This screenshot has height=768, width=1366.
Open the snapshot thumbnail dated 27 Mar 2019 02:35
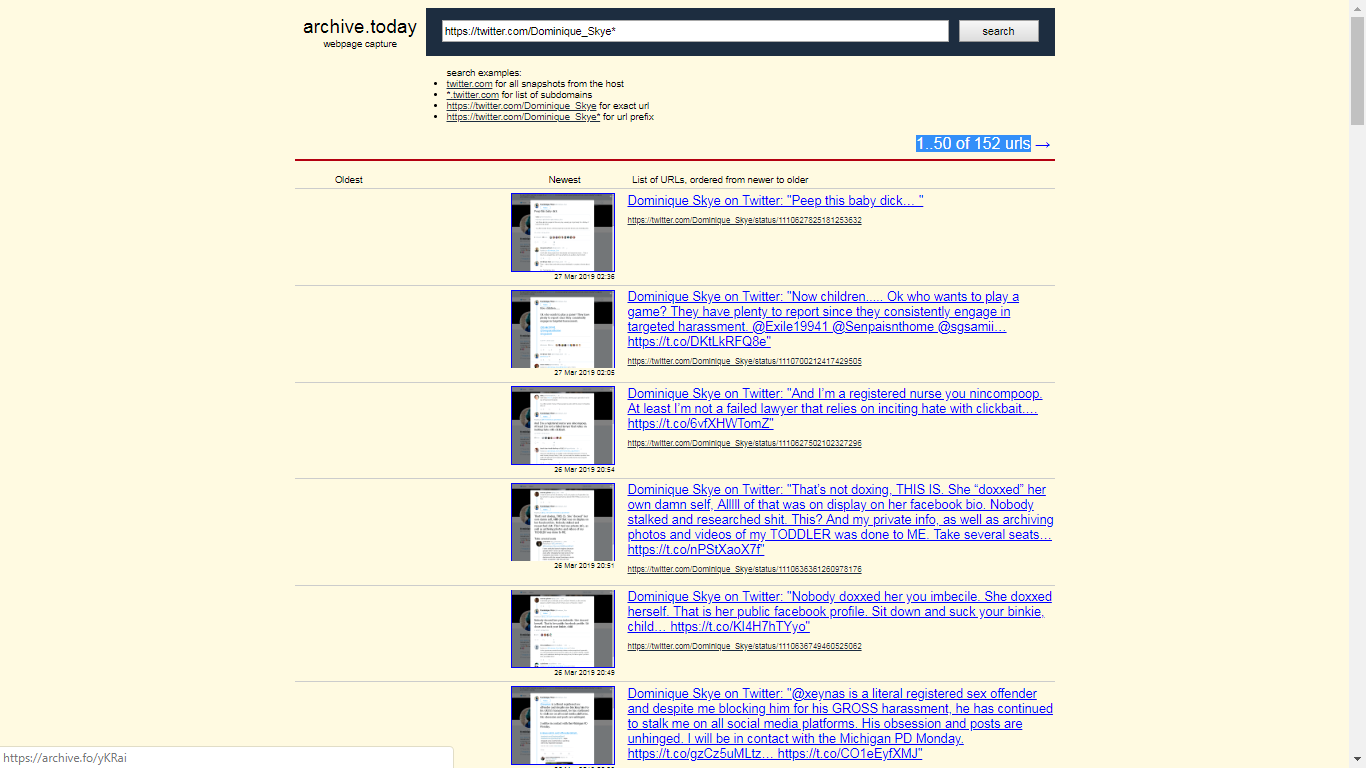(563, 232)
